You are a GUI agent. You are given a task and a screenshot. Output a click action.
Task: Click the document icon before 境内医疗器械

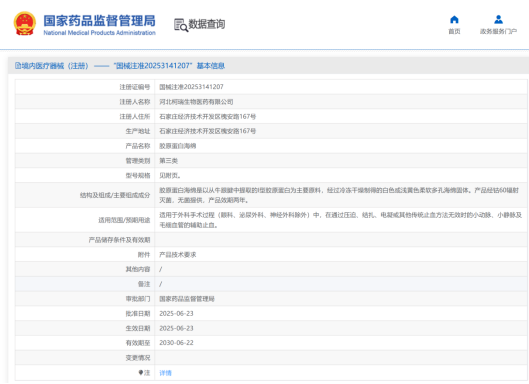pyautogui.click(x=18, y=66)
